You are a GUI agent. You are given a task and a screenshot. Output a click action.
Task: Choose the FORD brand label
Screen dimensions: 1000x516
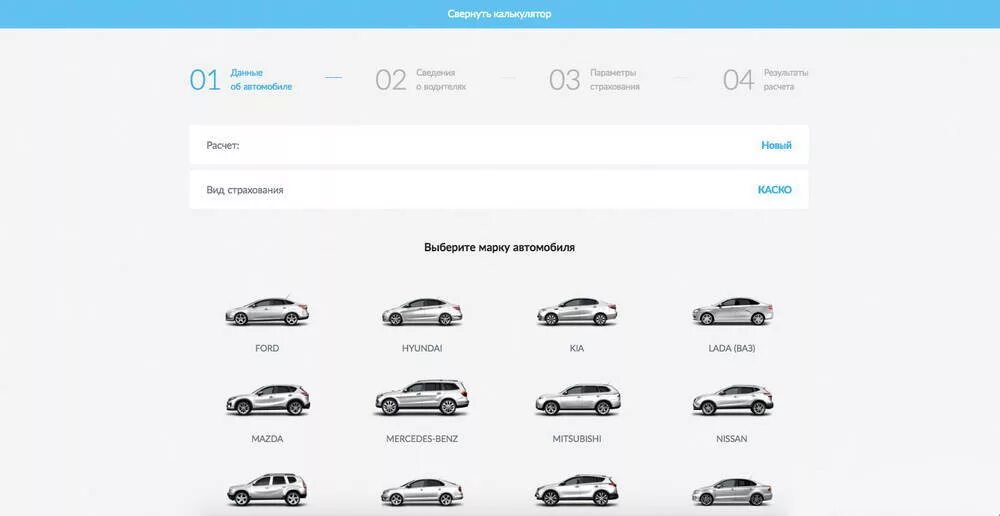[267, 348]
